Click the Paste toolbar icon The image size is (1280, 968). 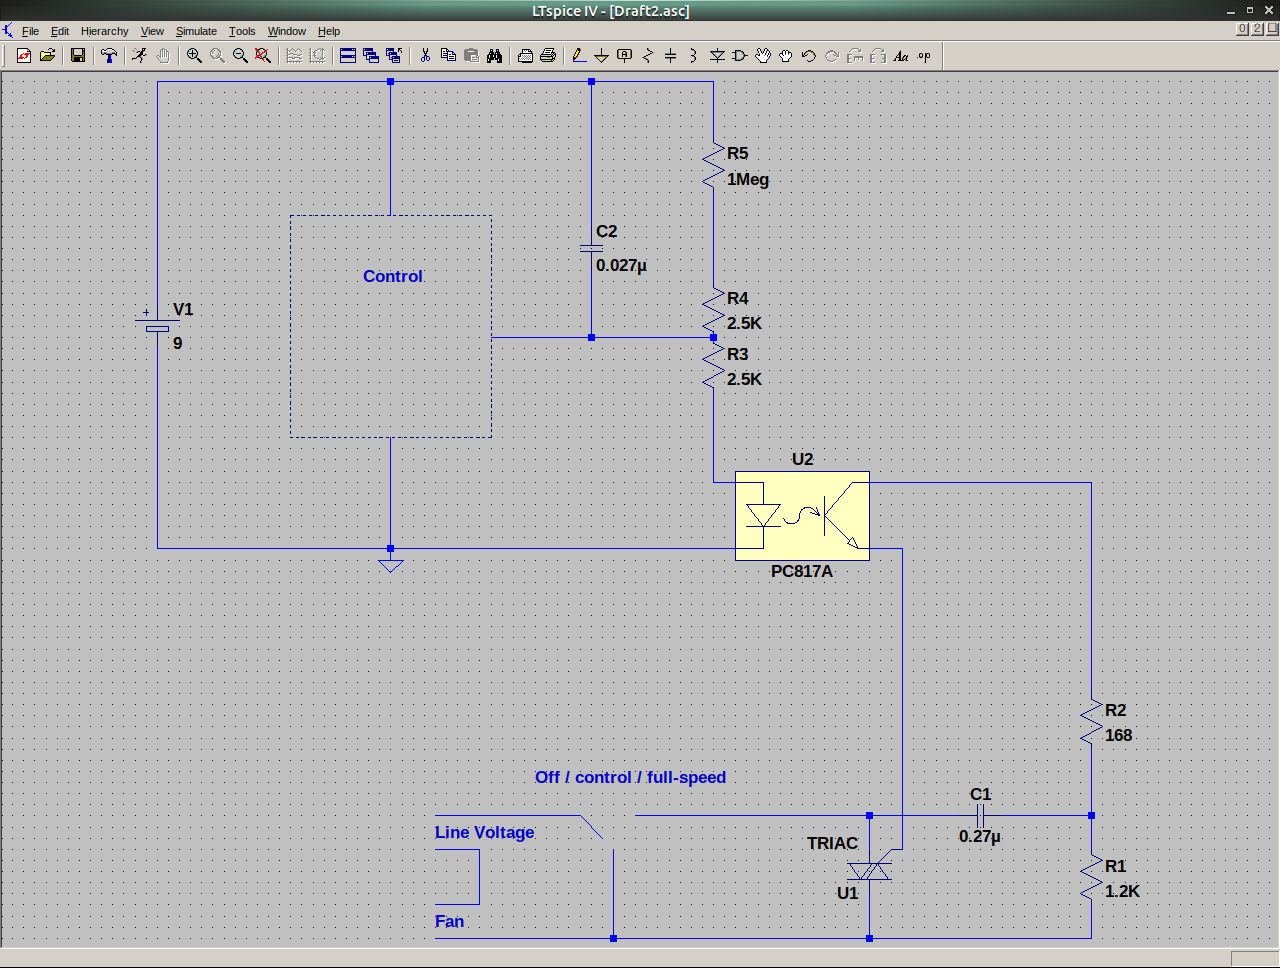471,56
